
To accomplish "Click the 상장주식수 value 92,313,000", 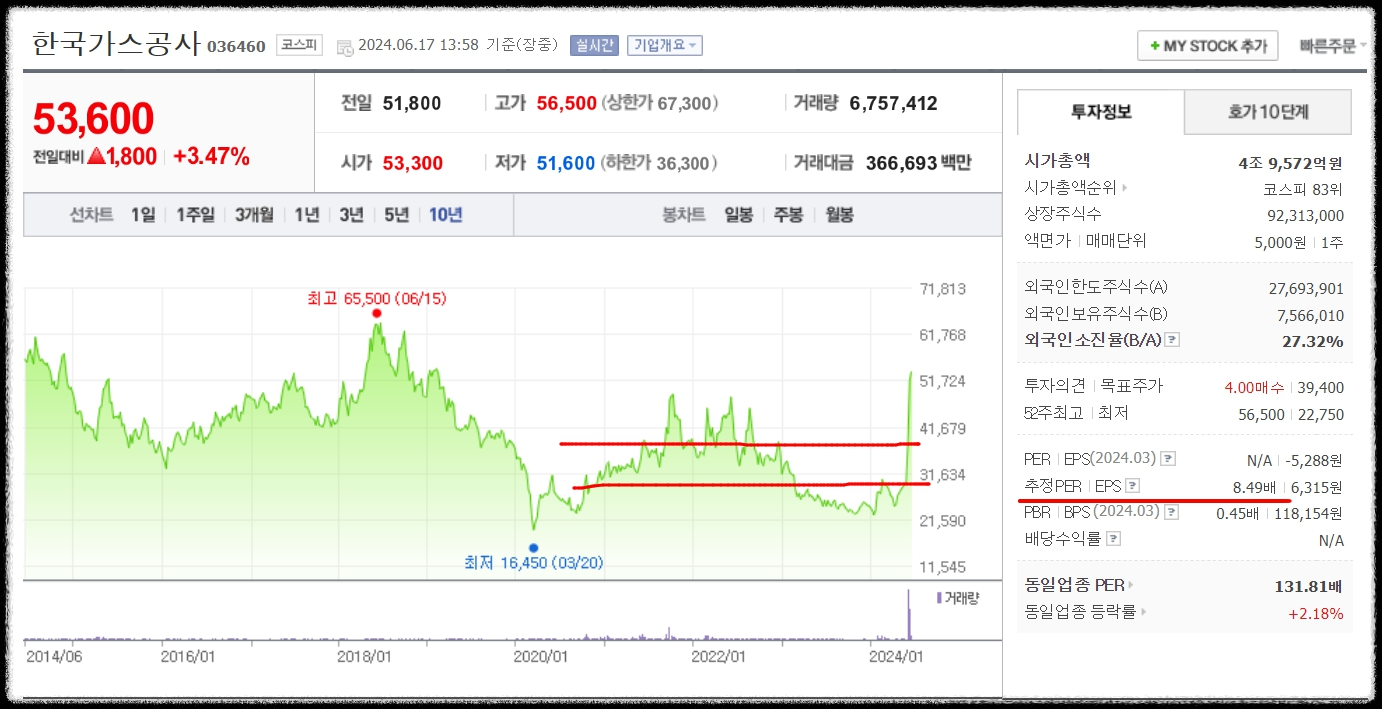I will click(1306, 215).
